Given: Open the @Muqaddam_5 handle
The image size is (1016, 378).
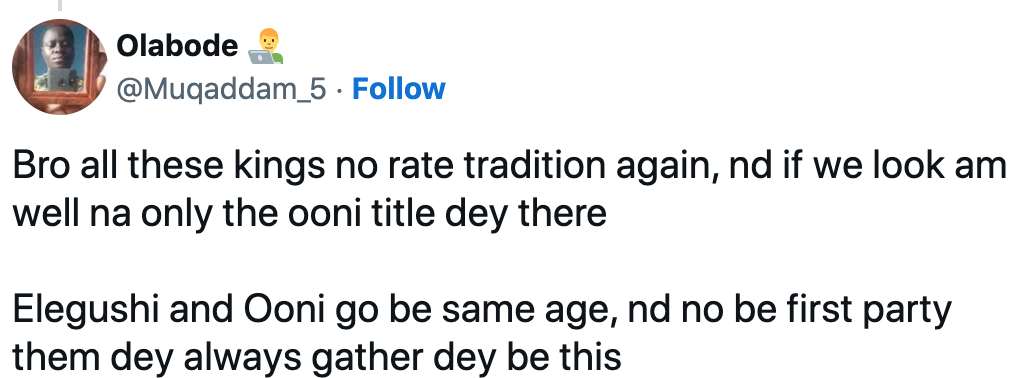Looking at the screenshot, I should [x=222, y=89].
